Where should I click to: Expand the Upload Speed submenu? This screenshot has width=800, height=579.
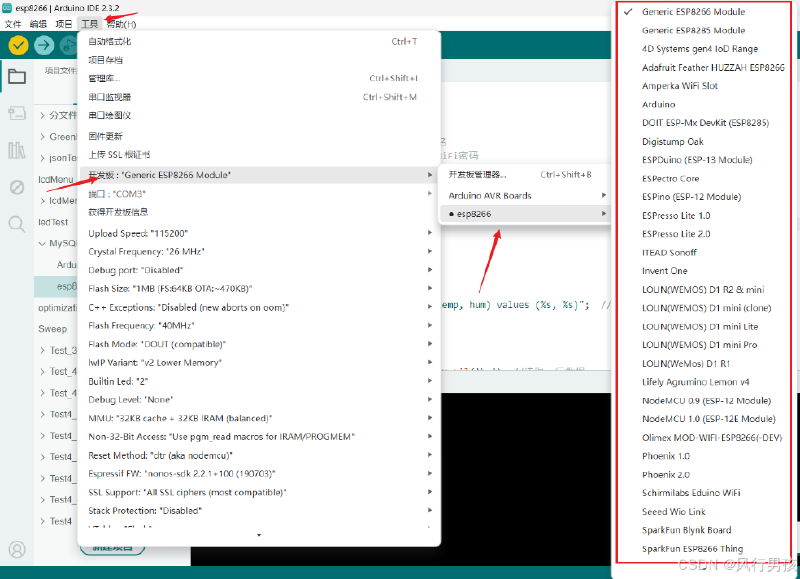tap(259, 233)
